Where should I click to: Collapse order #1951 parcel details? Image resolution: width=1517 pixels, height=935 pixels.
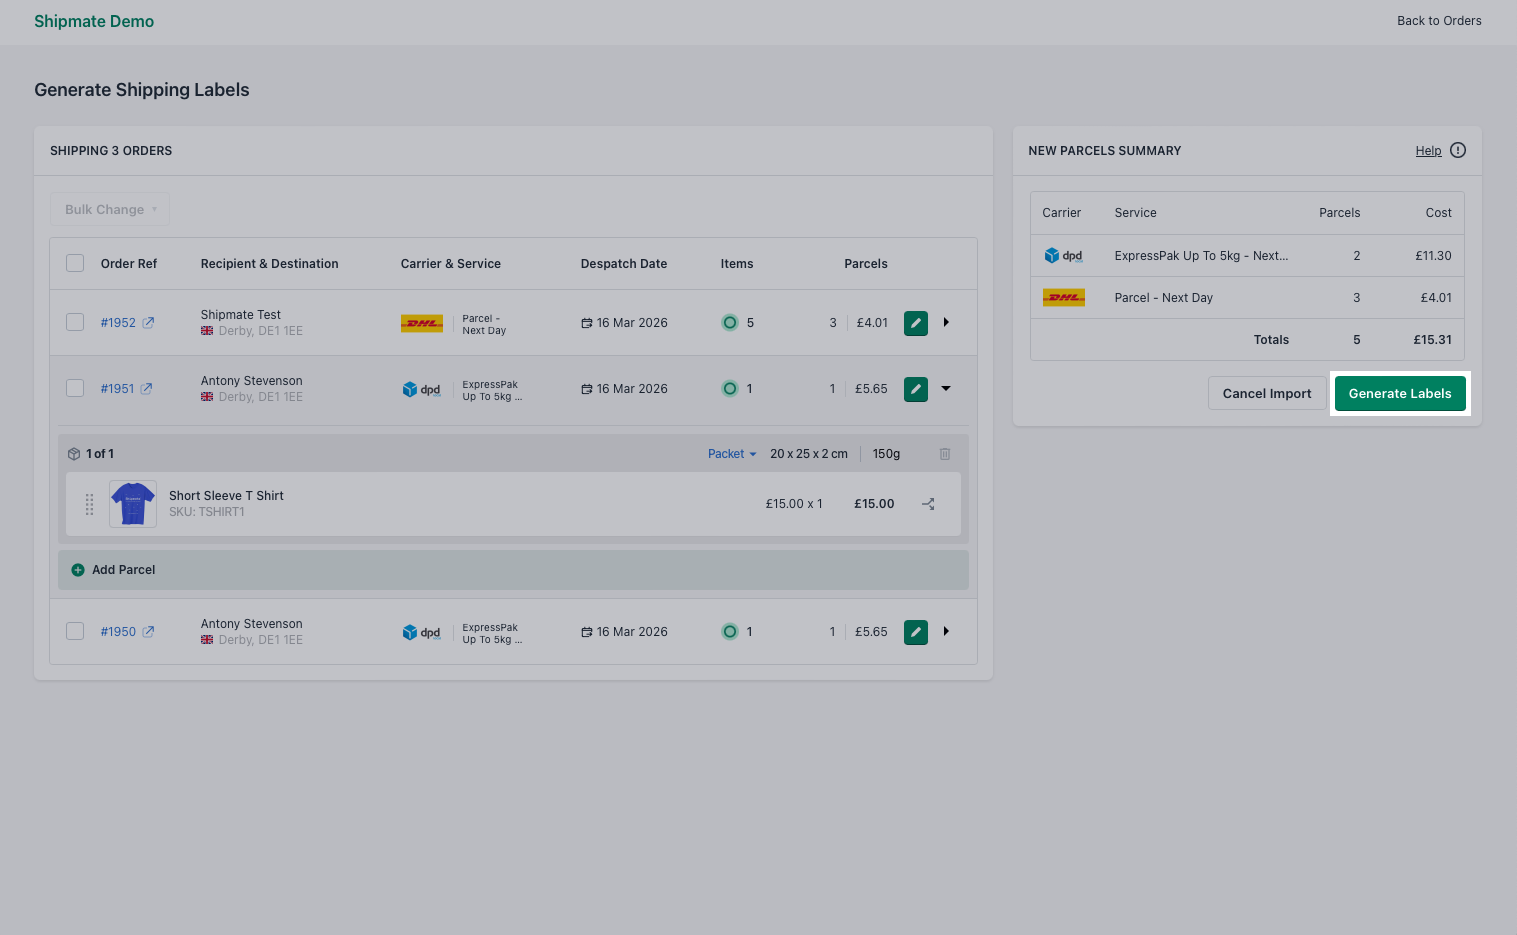[x=946, y=389]
